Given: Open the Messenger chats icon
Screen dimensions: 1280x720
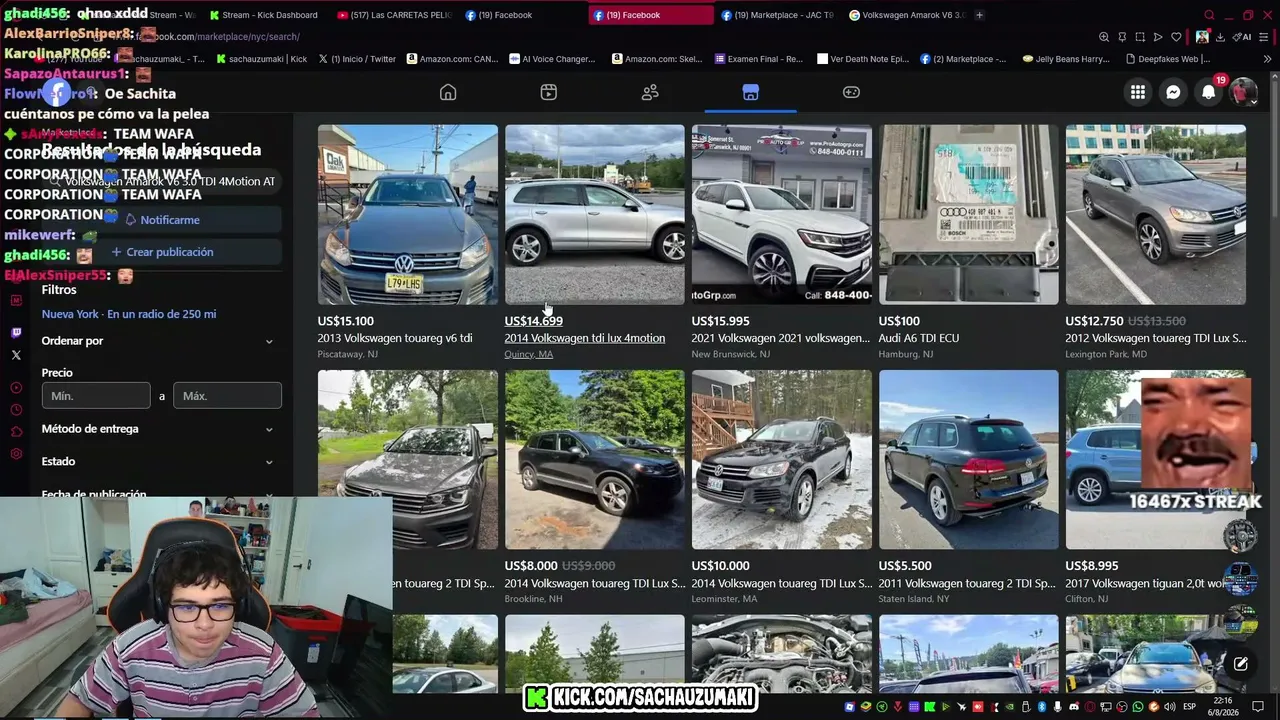Looking at the screenshot, I should pyautogui.click(x=1173, y=92).
